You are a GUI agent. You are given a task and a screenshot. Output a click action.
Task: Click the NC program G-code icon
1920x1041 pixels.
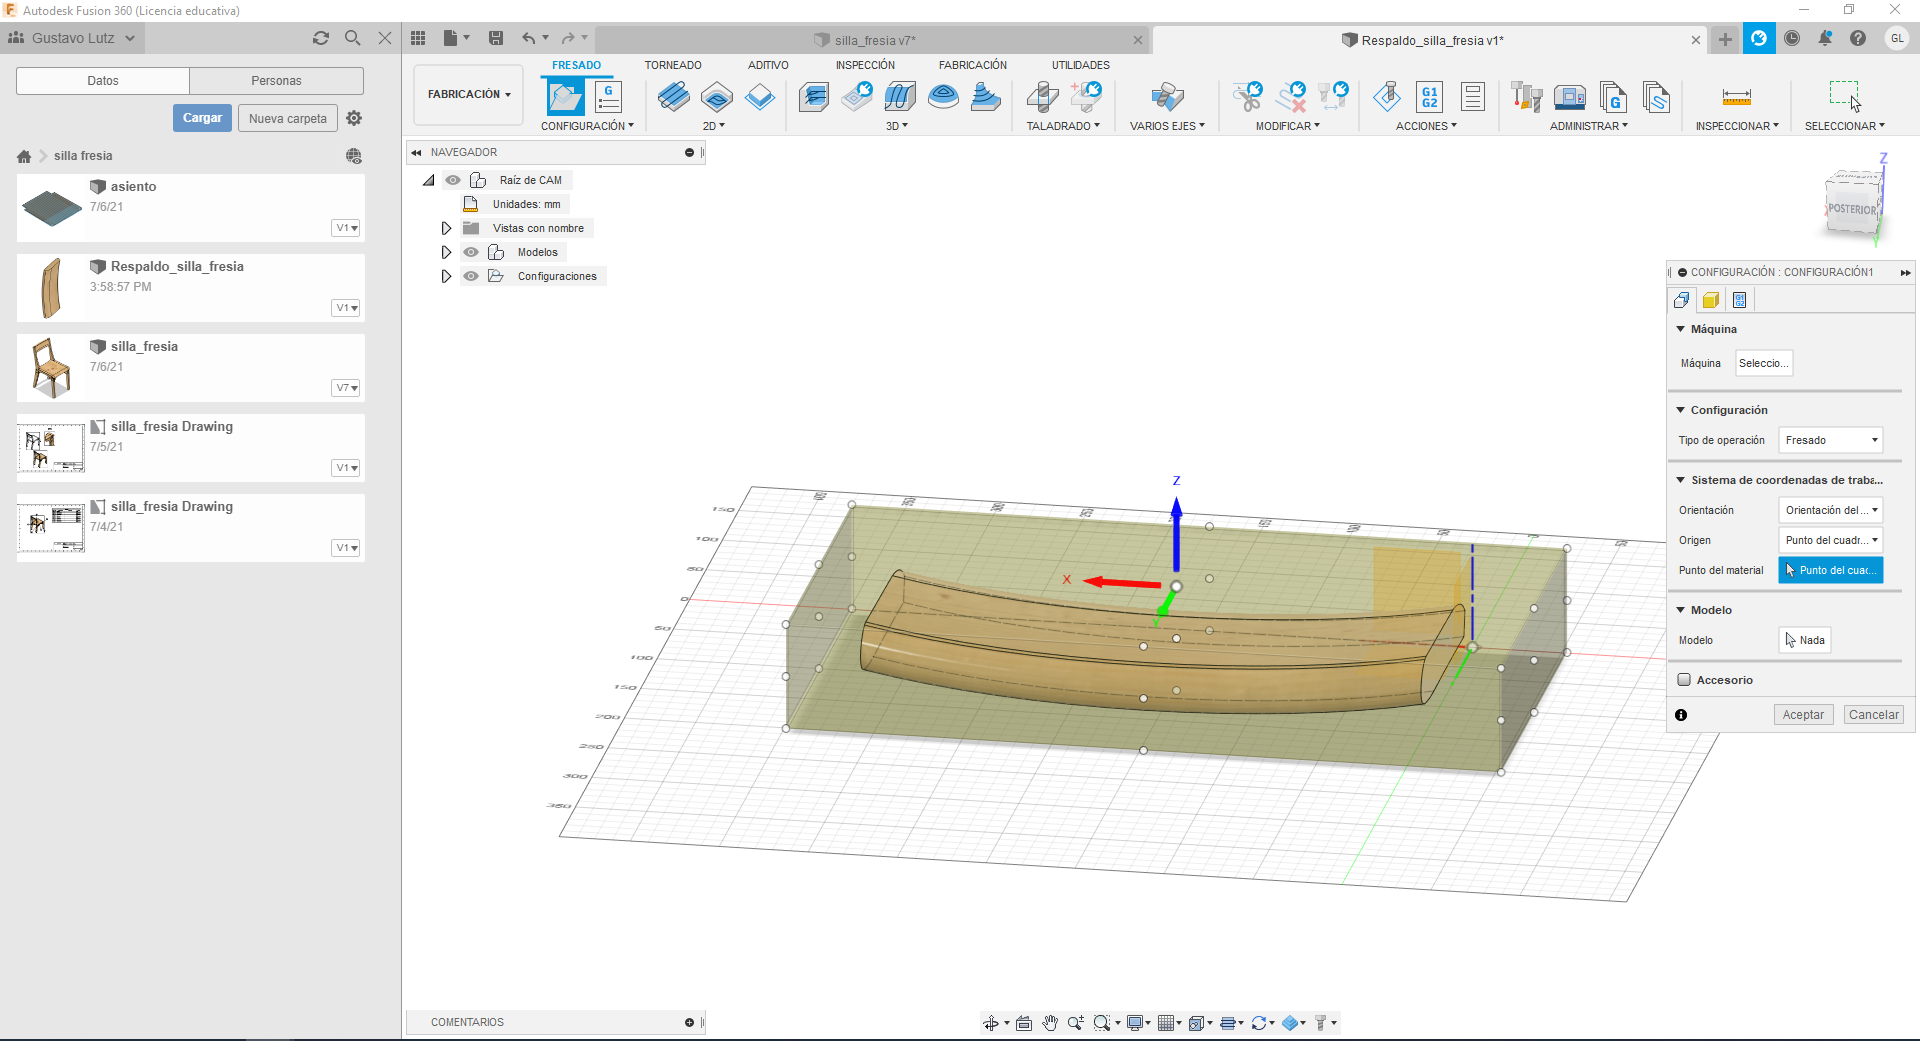[608, 97]
